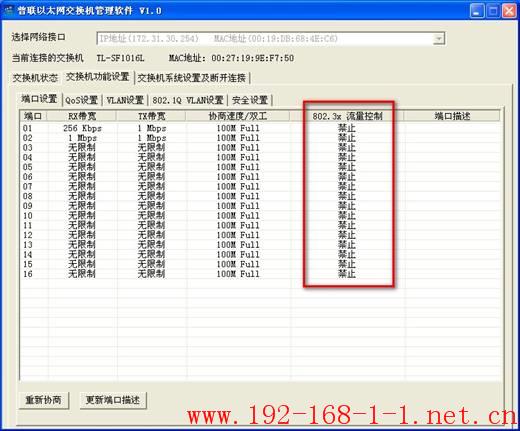Switch to VLAN设置 sub-tab

125,100
